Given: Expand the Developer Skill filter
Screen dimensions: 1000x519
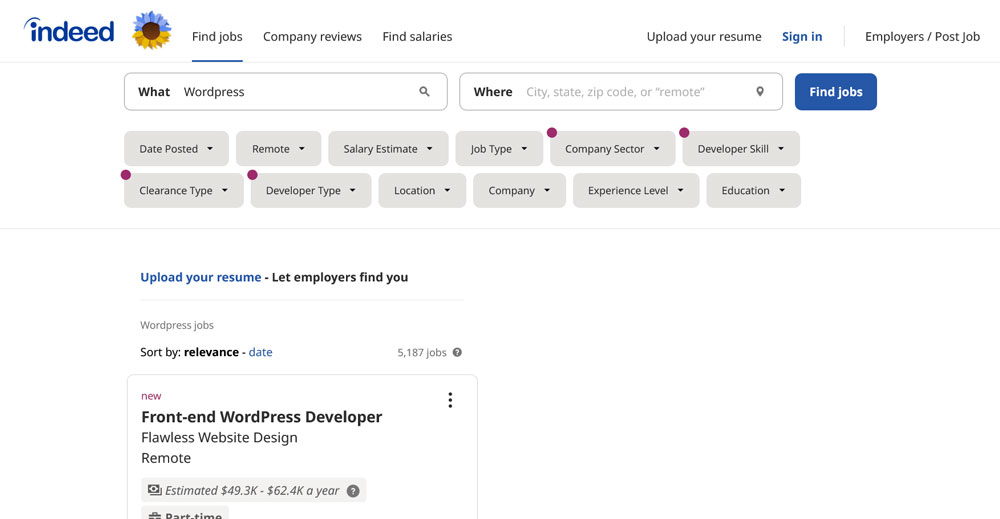Looking at the screenshot, I should coord(740,149).
